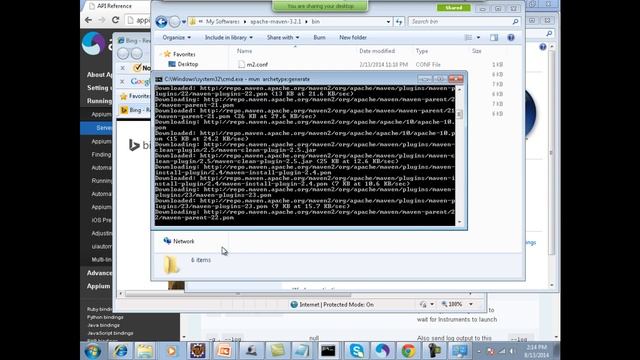The width and height of the screenshot is (640, 360).
Task: Open Windows Explorer from taskbar
Action: [x=145, y=351]
